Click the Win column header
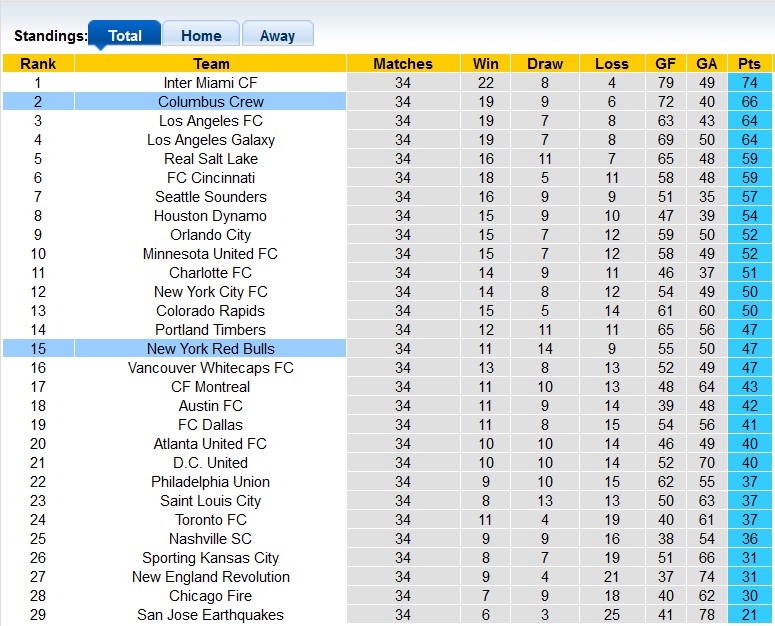775x626 pixels. (x=486, y=64)
